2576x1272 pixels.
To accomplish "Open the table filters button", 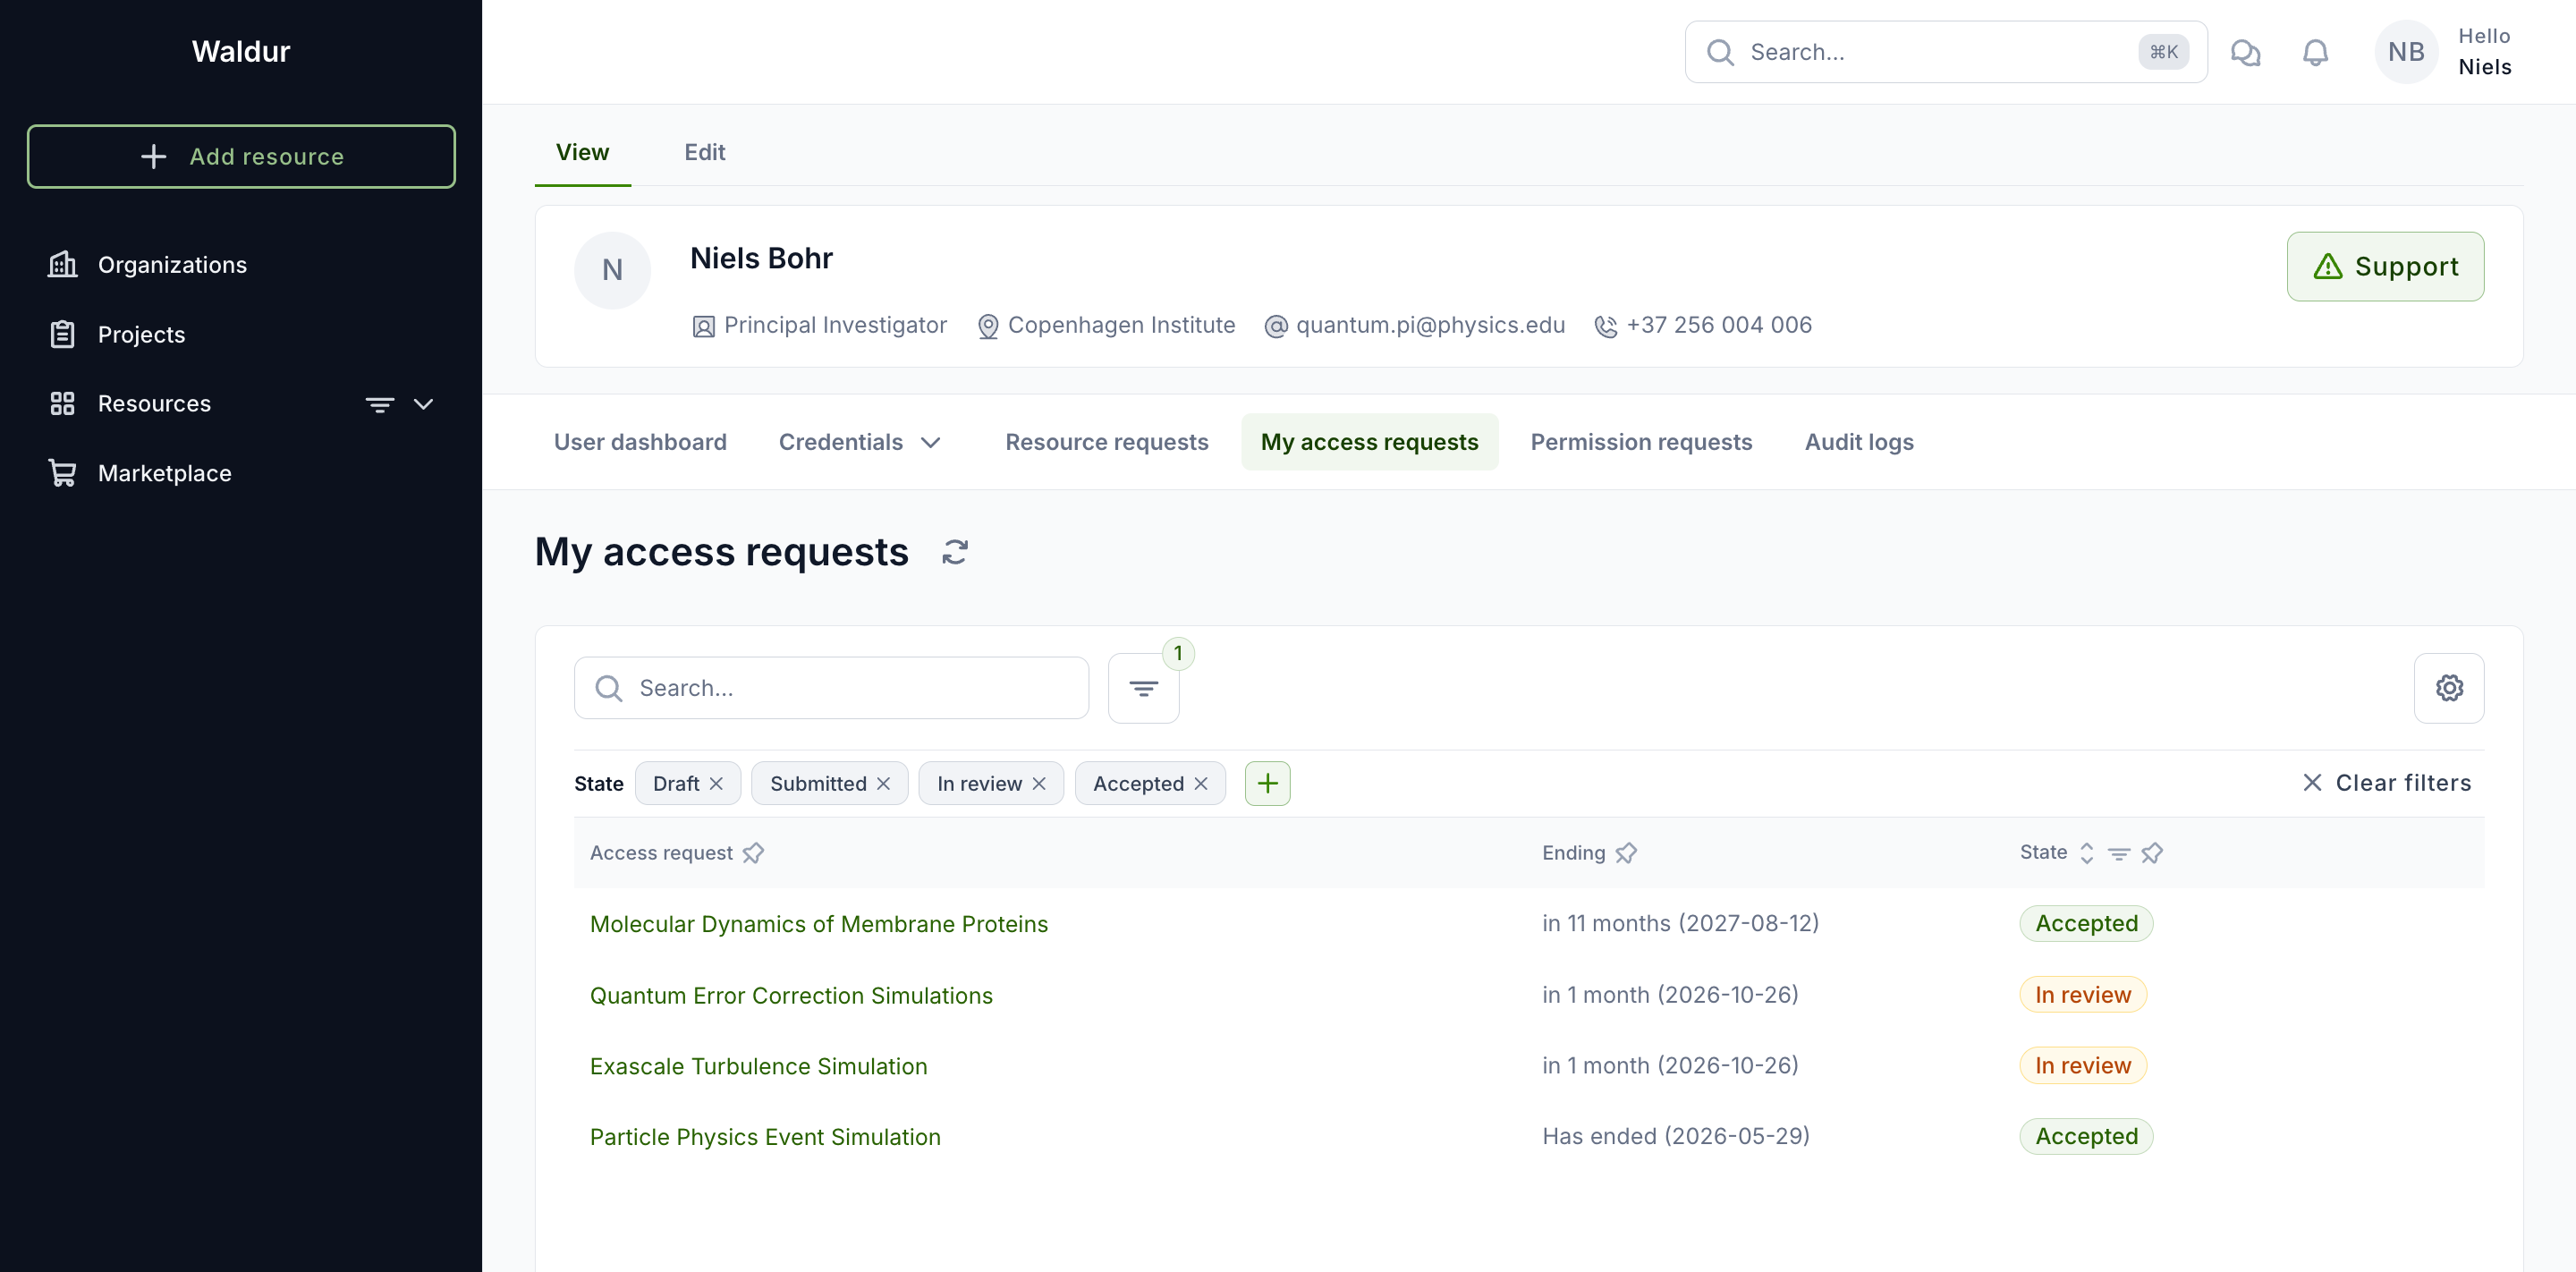I will click(1143, 688).
